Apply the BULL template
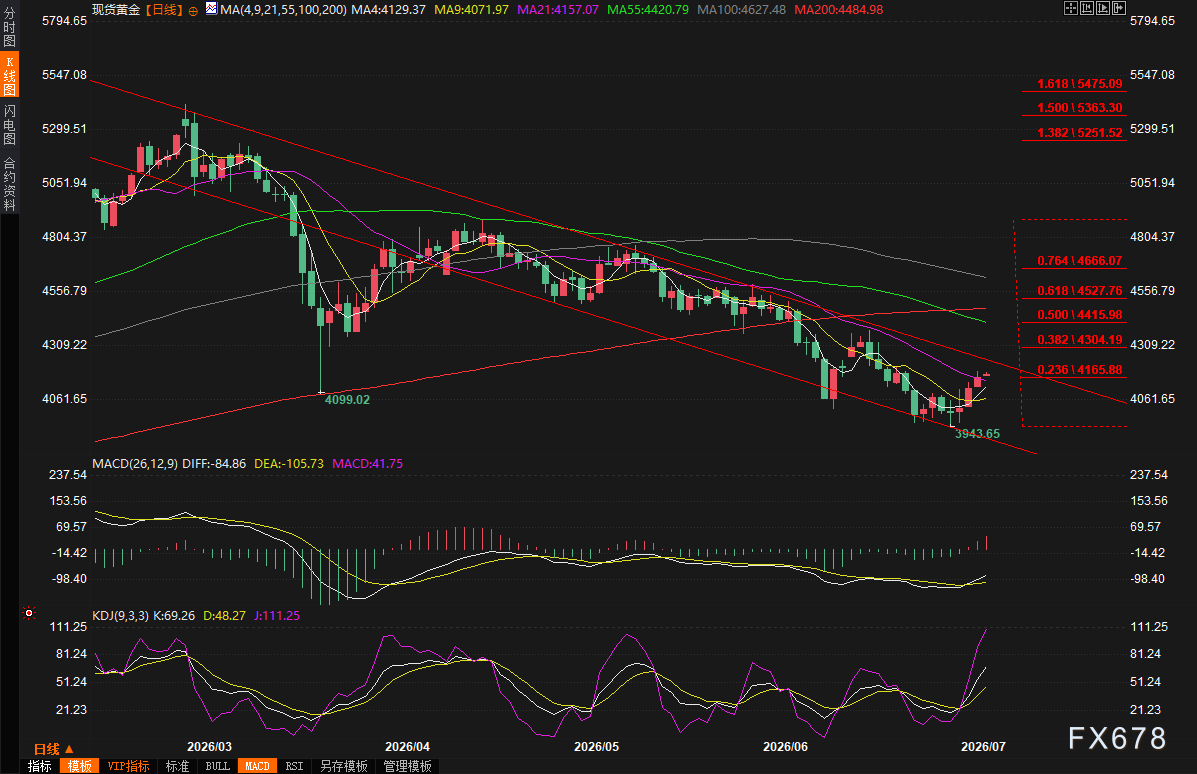Image resolution: width=1197 pixels, height=774 pixels. click(x=218, y=766)
